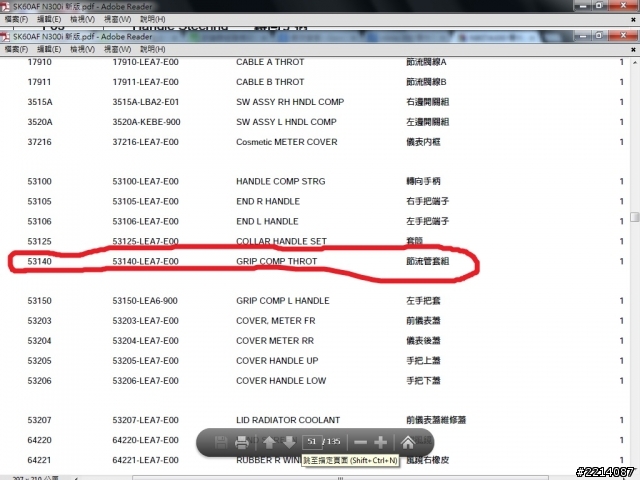
Task: Click the vertical scrollbar up arrow
Action: [635, 62]
